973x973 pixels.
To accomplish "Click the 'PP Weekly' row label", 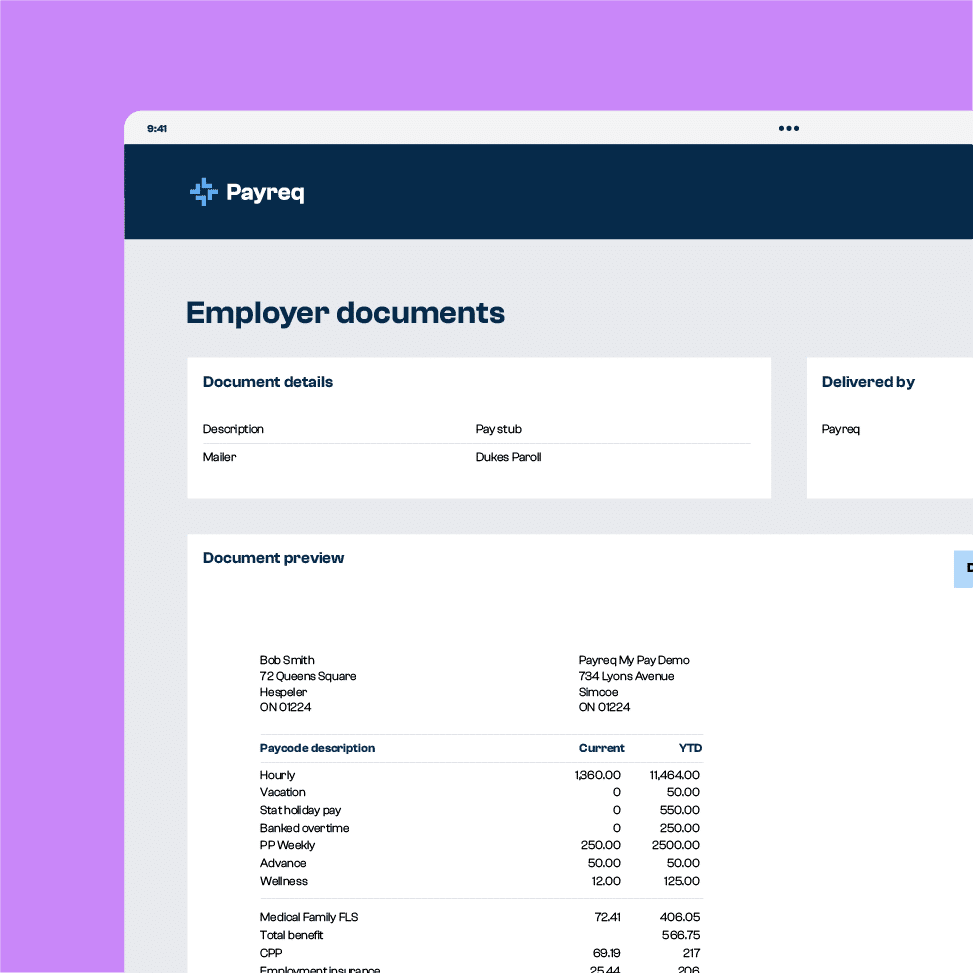I will (x=287, y=845).
